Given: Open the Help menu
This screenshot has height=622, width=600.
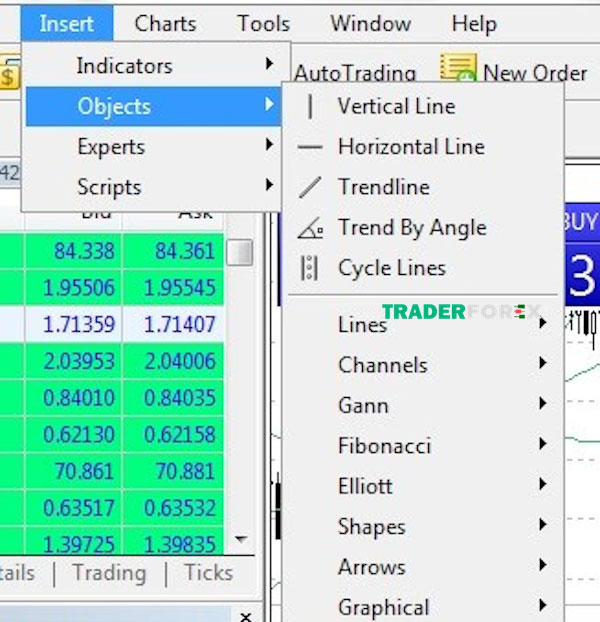Looking at the screenshot, I should coord(474,24).
